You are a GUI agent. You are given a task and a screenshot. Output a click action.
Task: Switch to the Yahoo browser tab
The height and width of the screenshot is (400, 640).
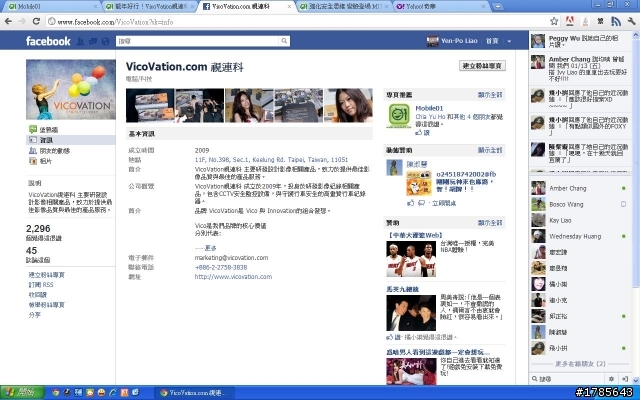pos(441,7)
